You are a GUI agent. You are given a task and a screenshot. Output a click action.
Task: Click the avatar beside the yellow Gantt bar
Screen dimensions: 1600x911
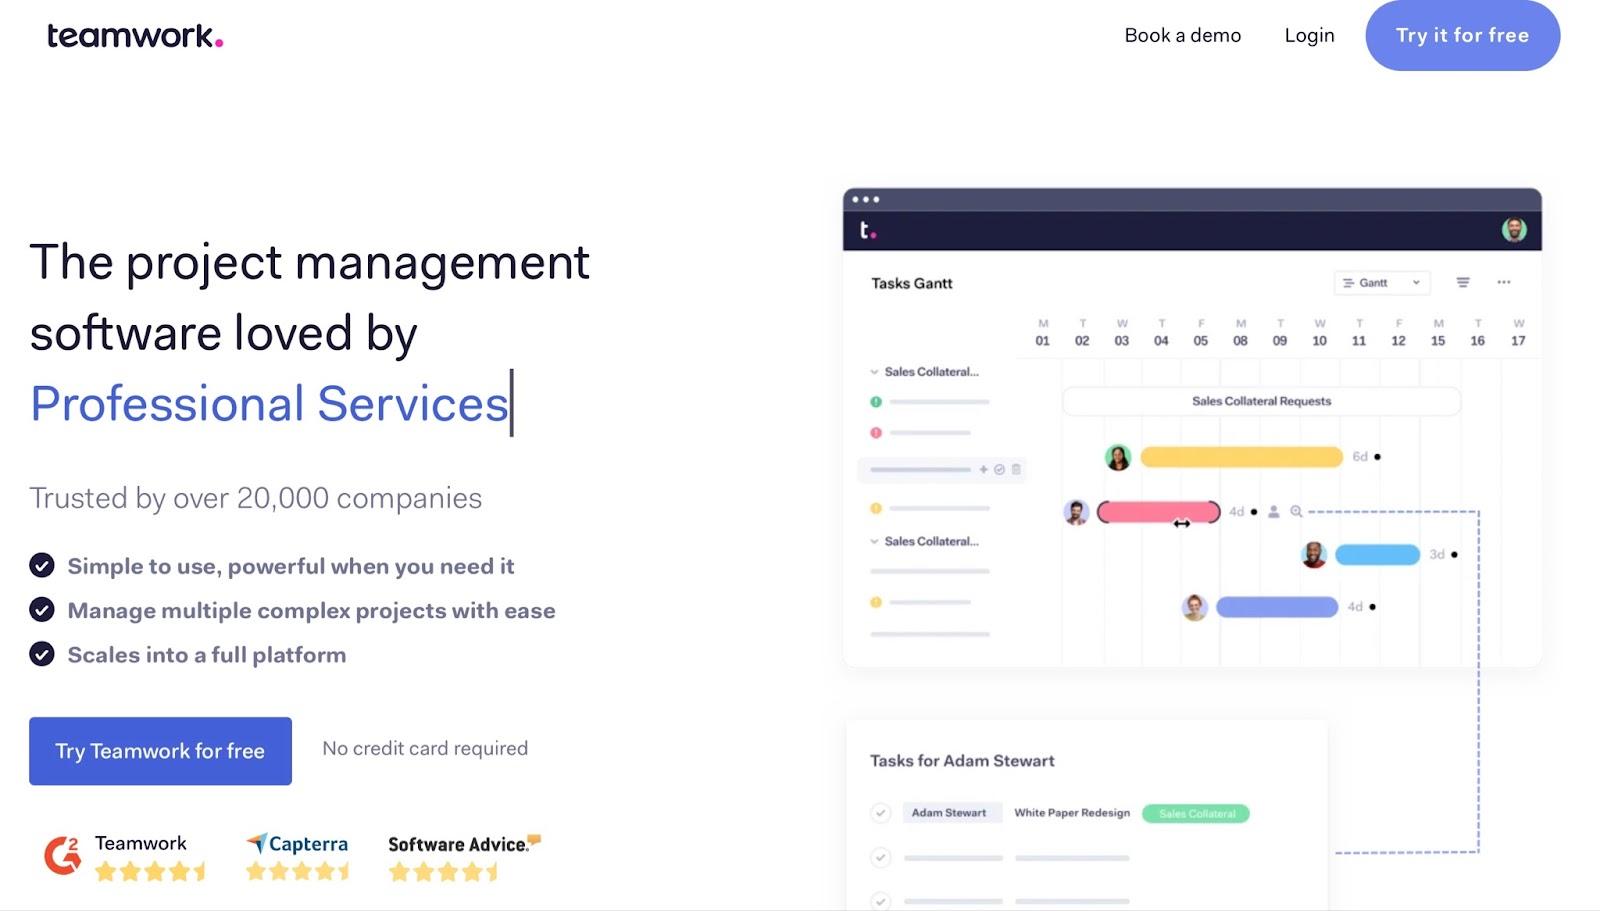pos(1118,458)
